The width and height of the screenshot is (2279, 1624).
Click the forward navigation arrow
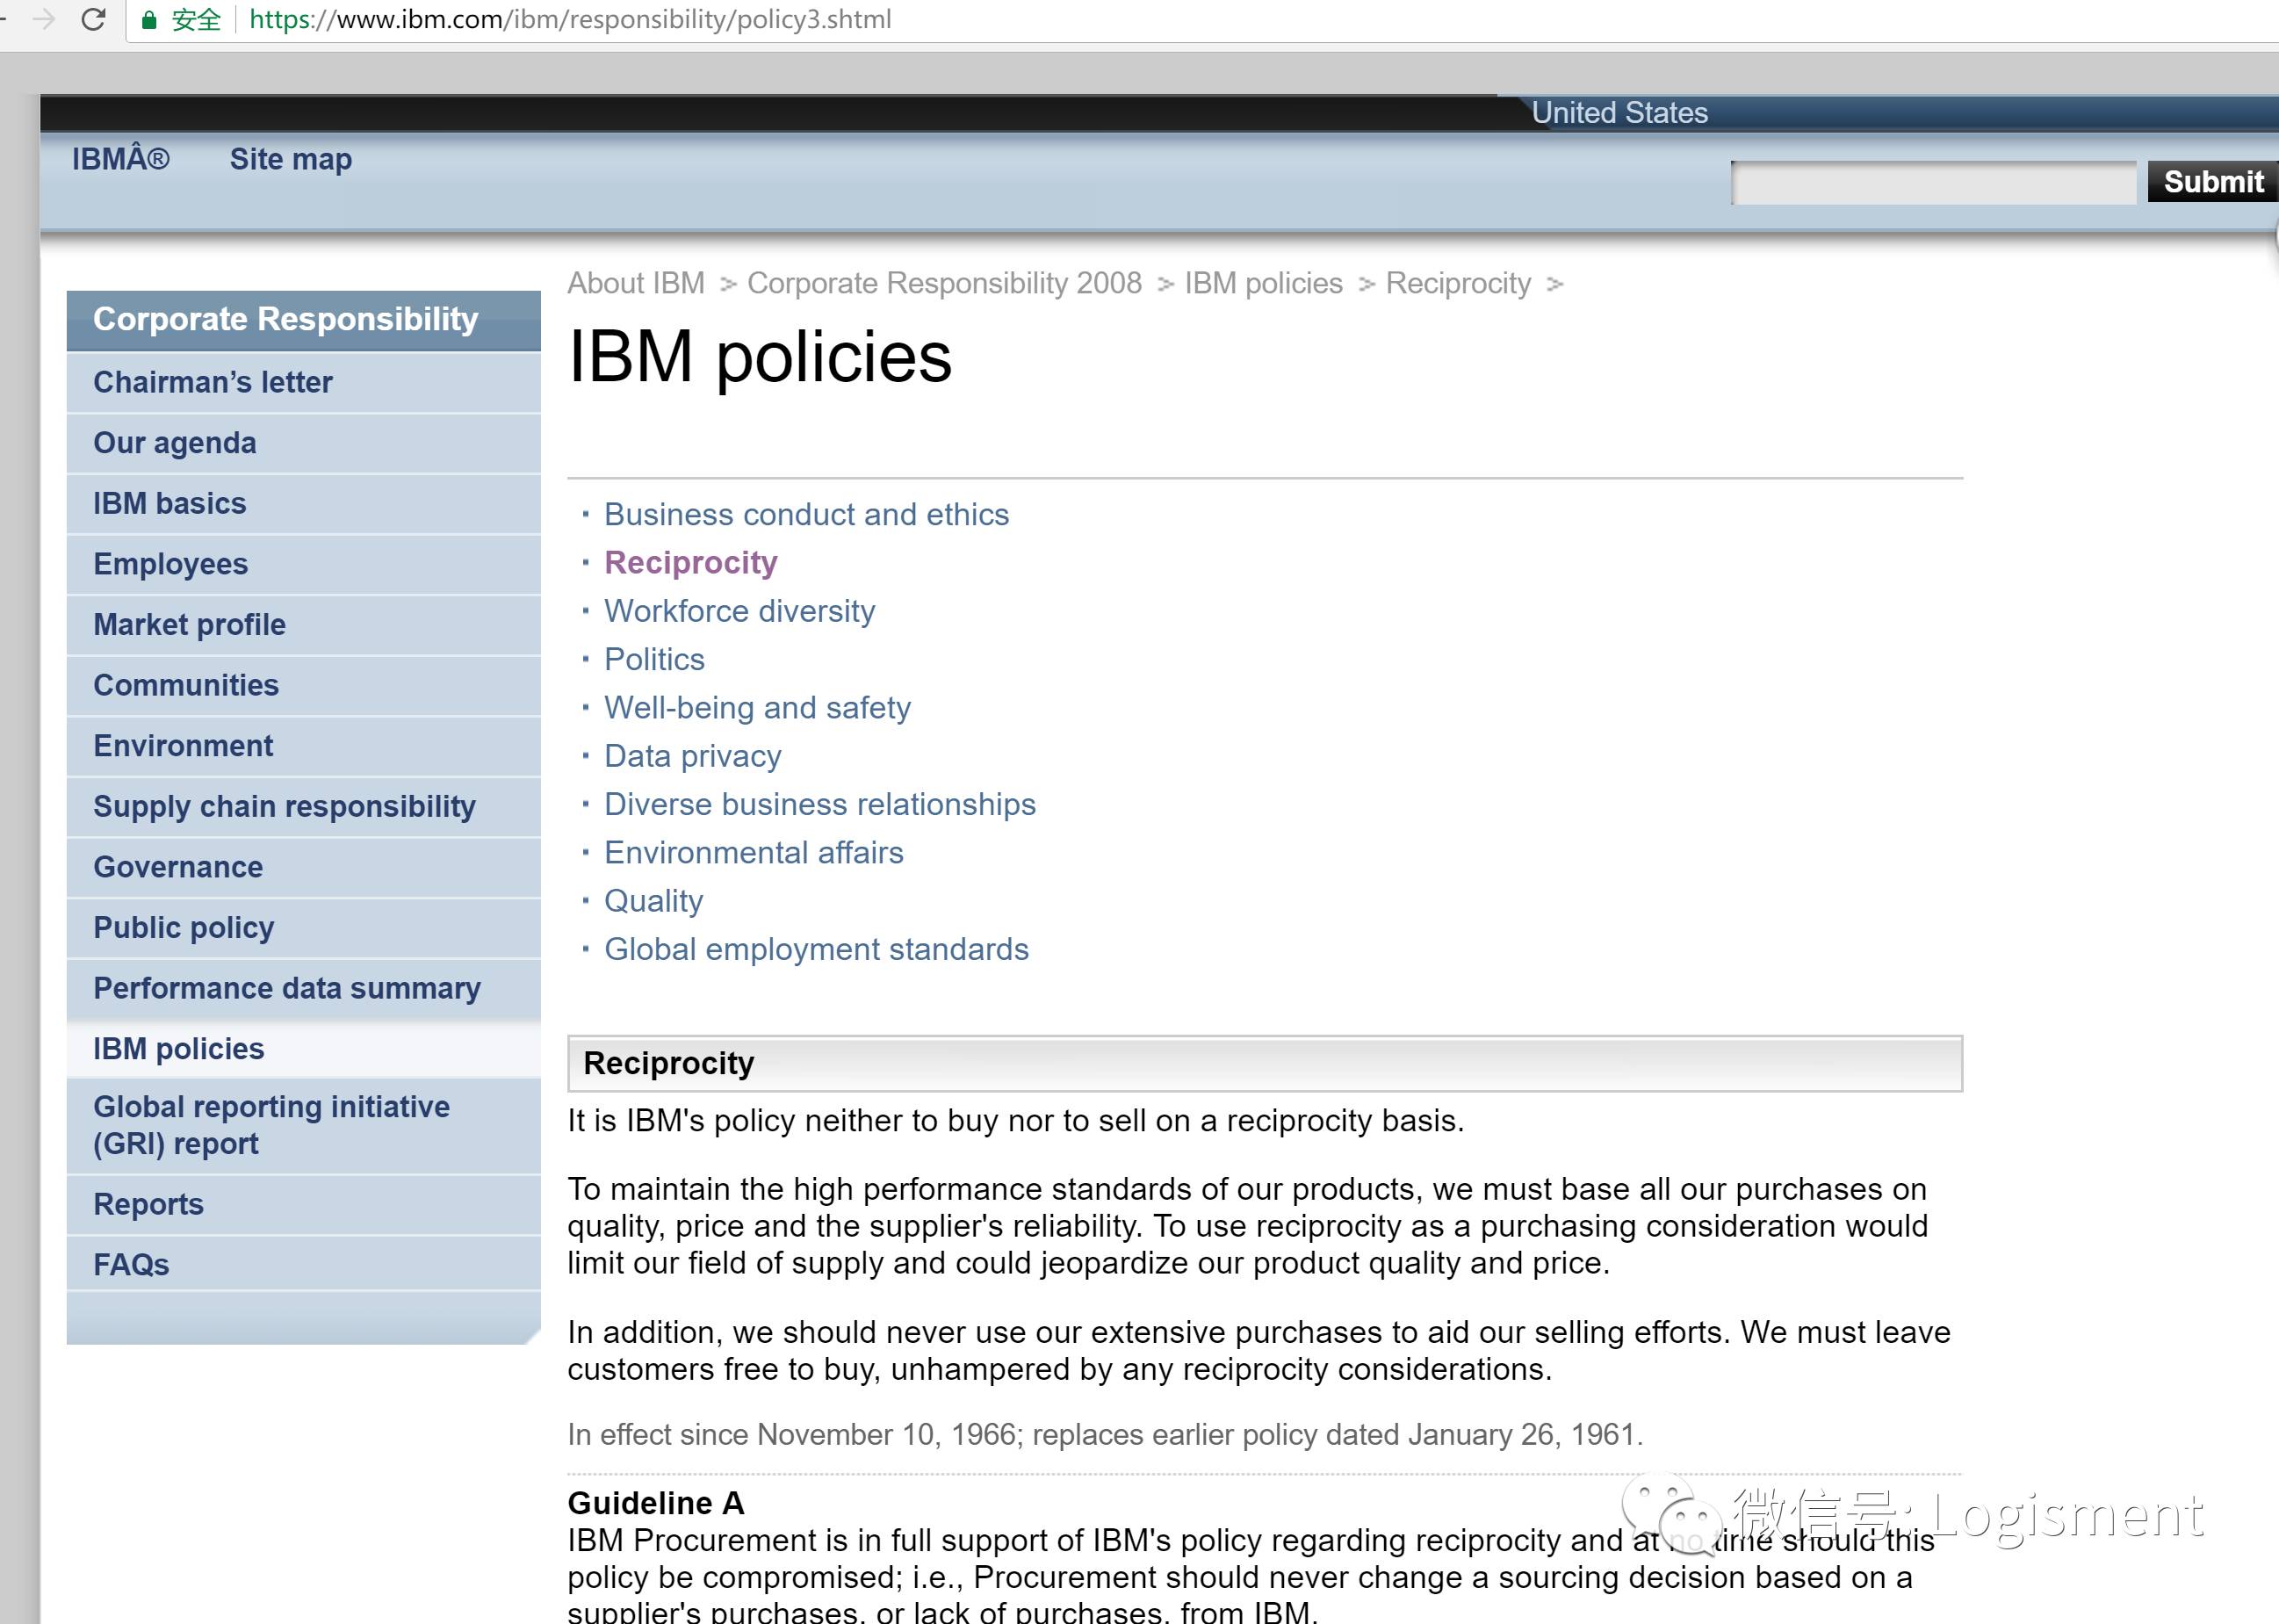click(43, 19)
